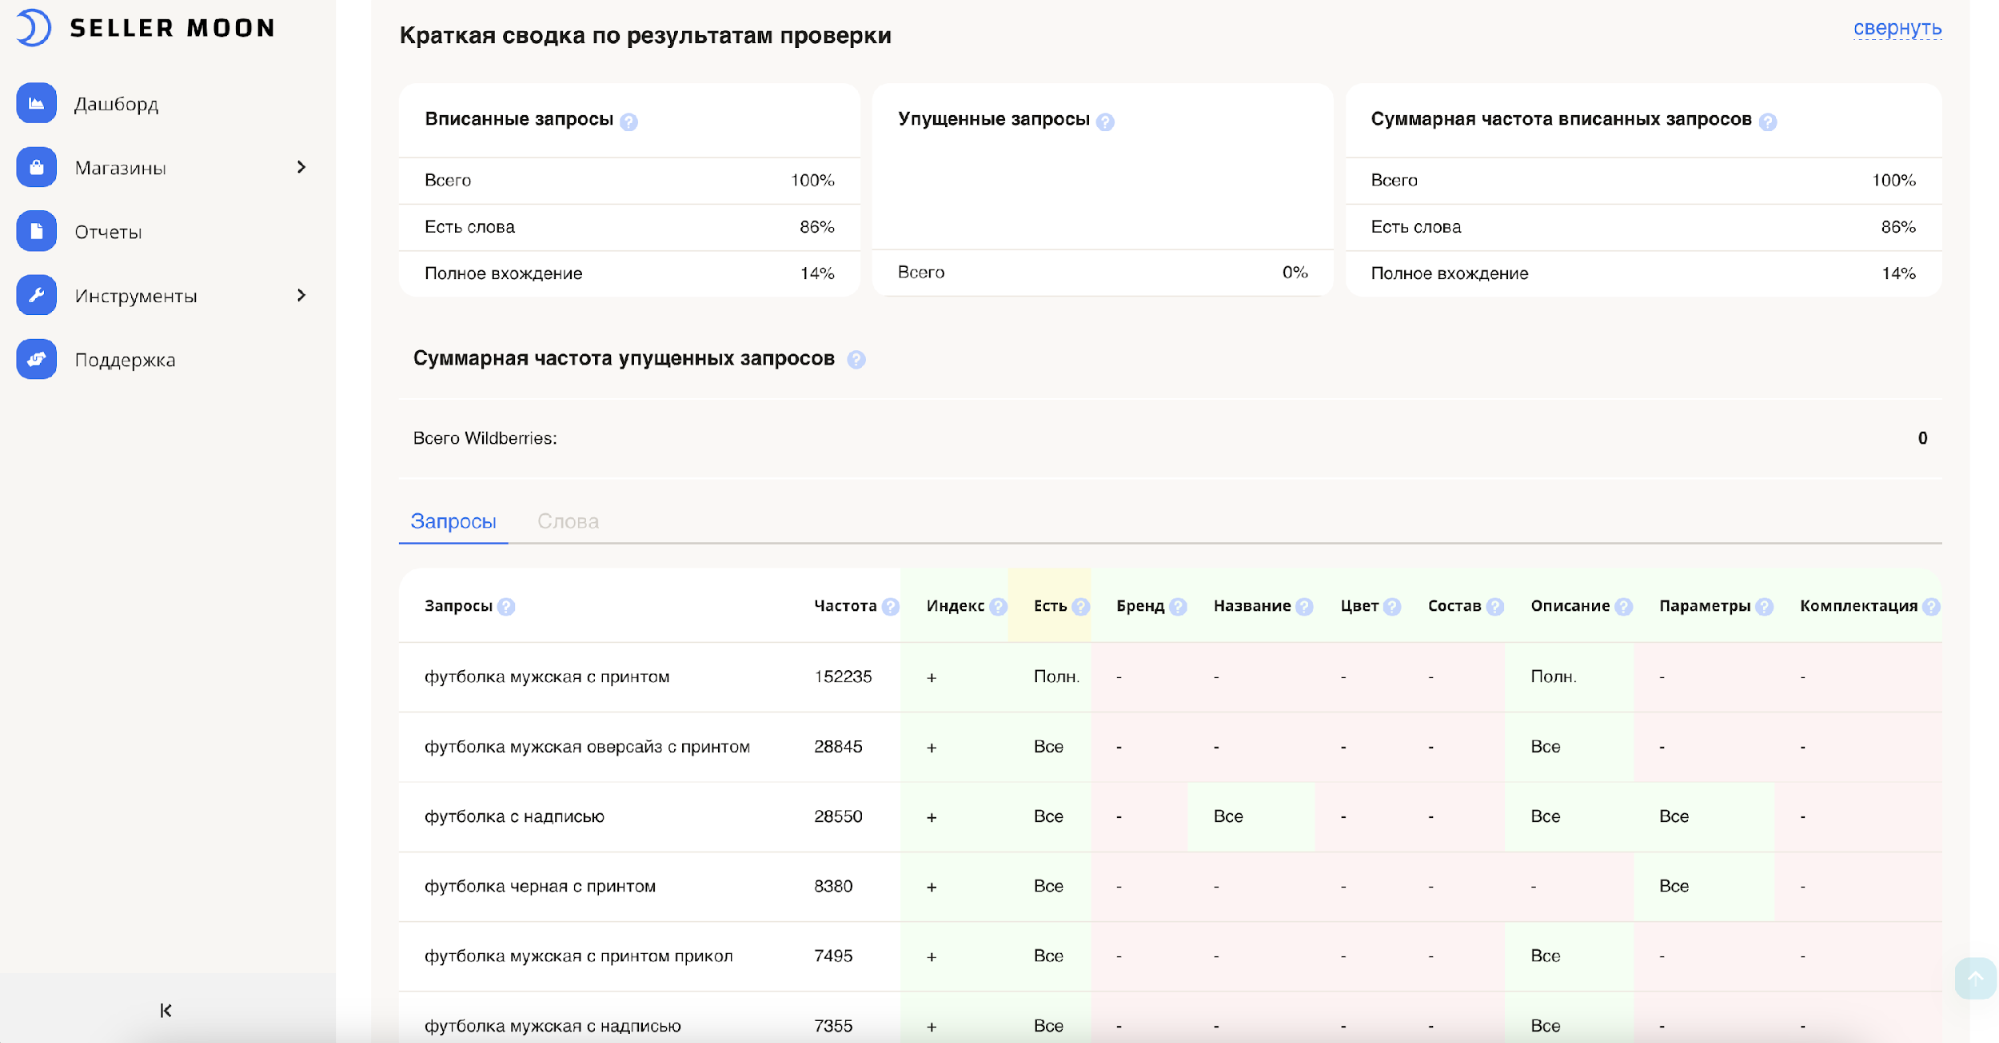Show hint for Суммарная частота упущенных запросов
Viewport: 1999px width, 1043px height.
856,359
